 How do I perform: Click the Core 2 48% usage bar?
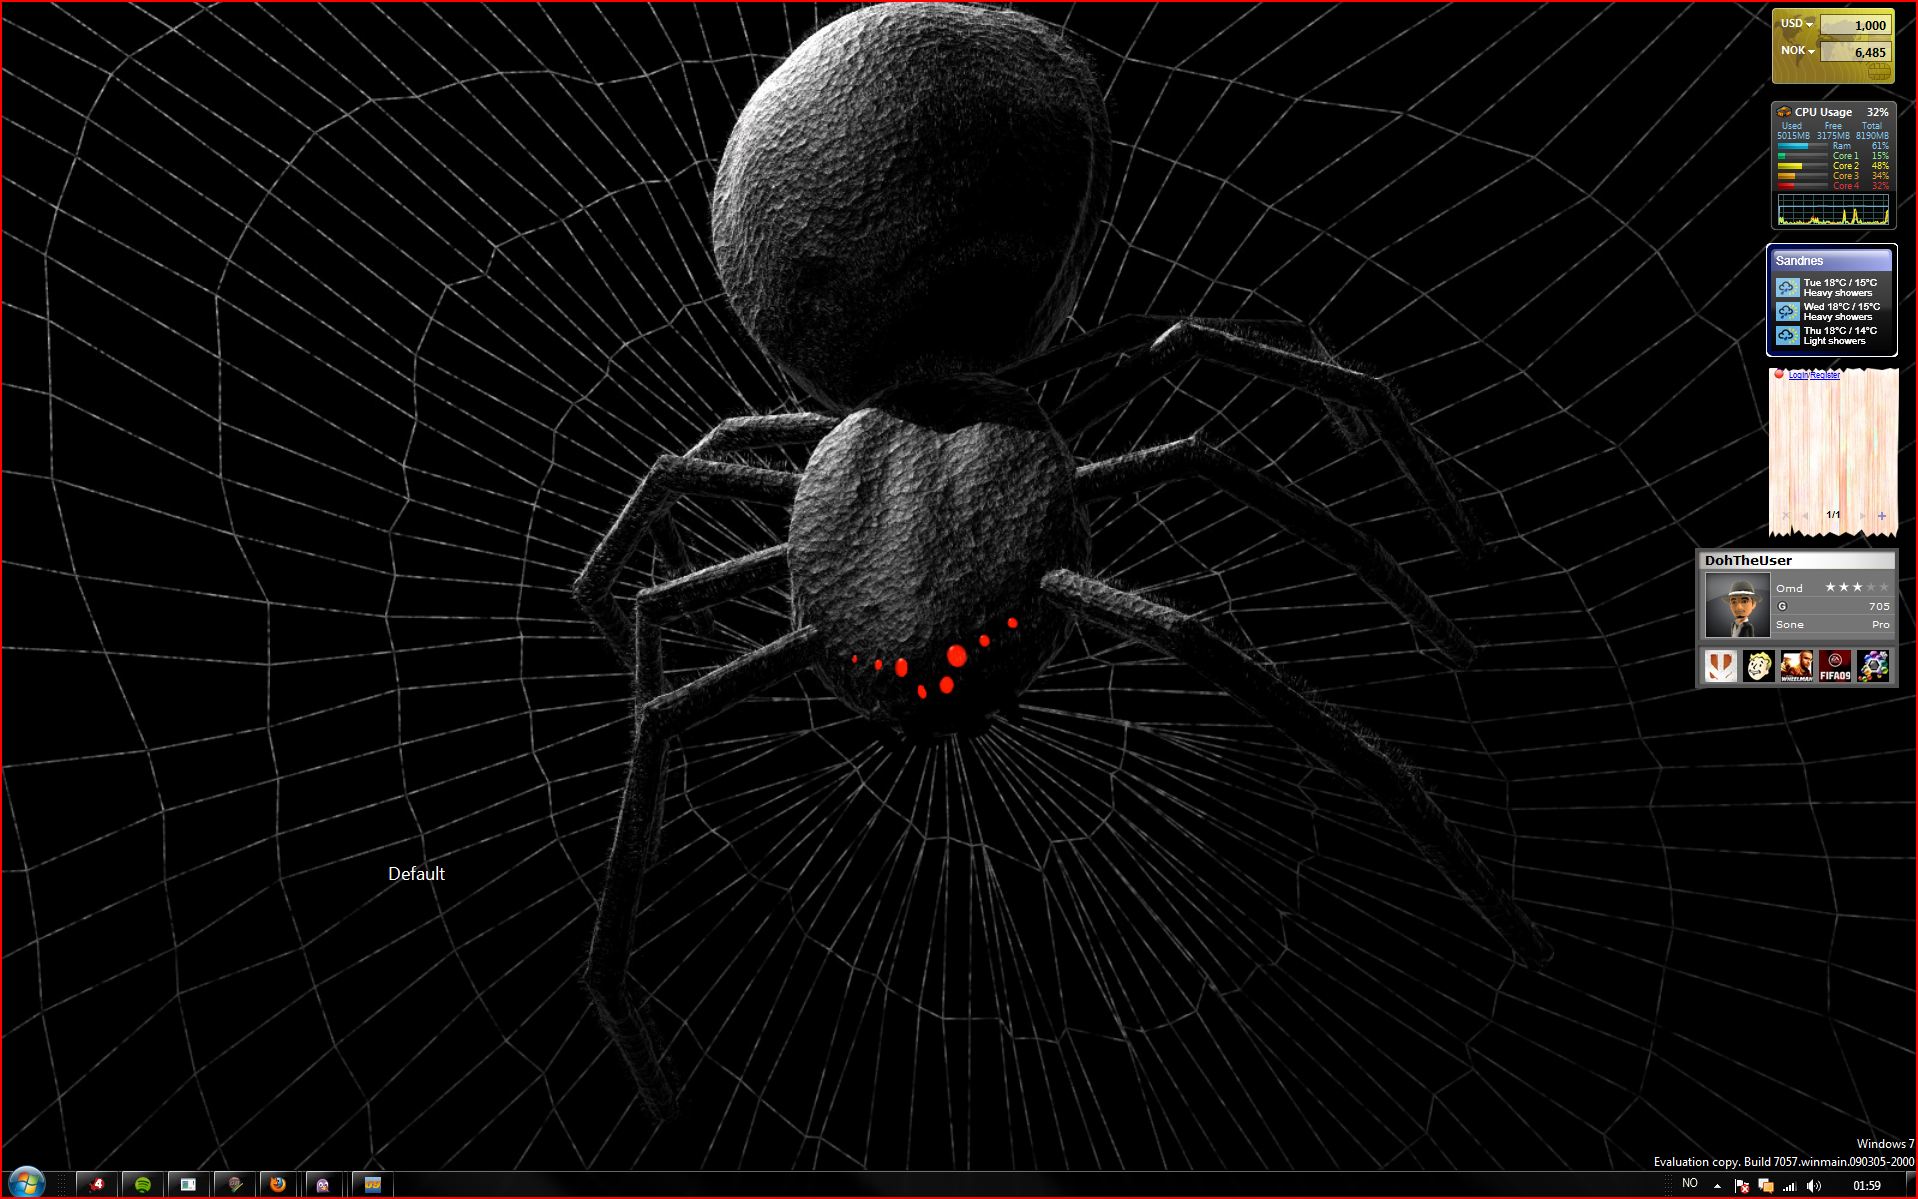coord(1802,166)
